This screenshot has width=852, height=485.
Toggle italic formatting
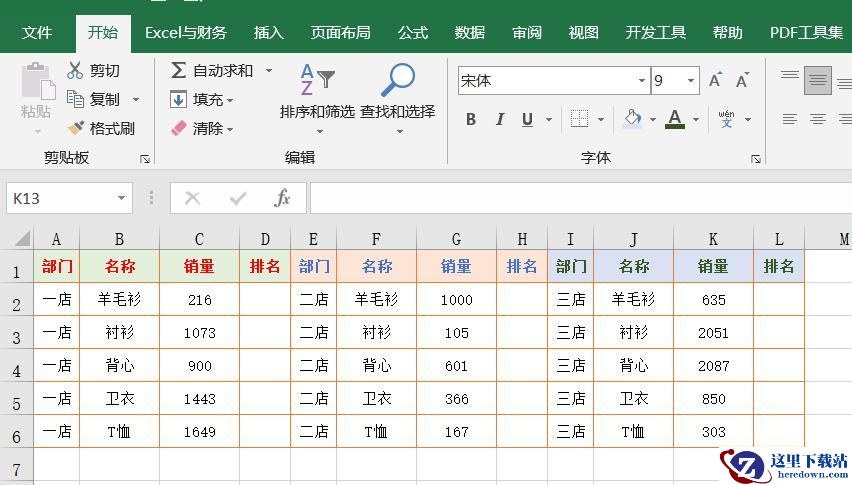coord(499,119)
